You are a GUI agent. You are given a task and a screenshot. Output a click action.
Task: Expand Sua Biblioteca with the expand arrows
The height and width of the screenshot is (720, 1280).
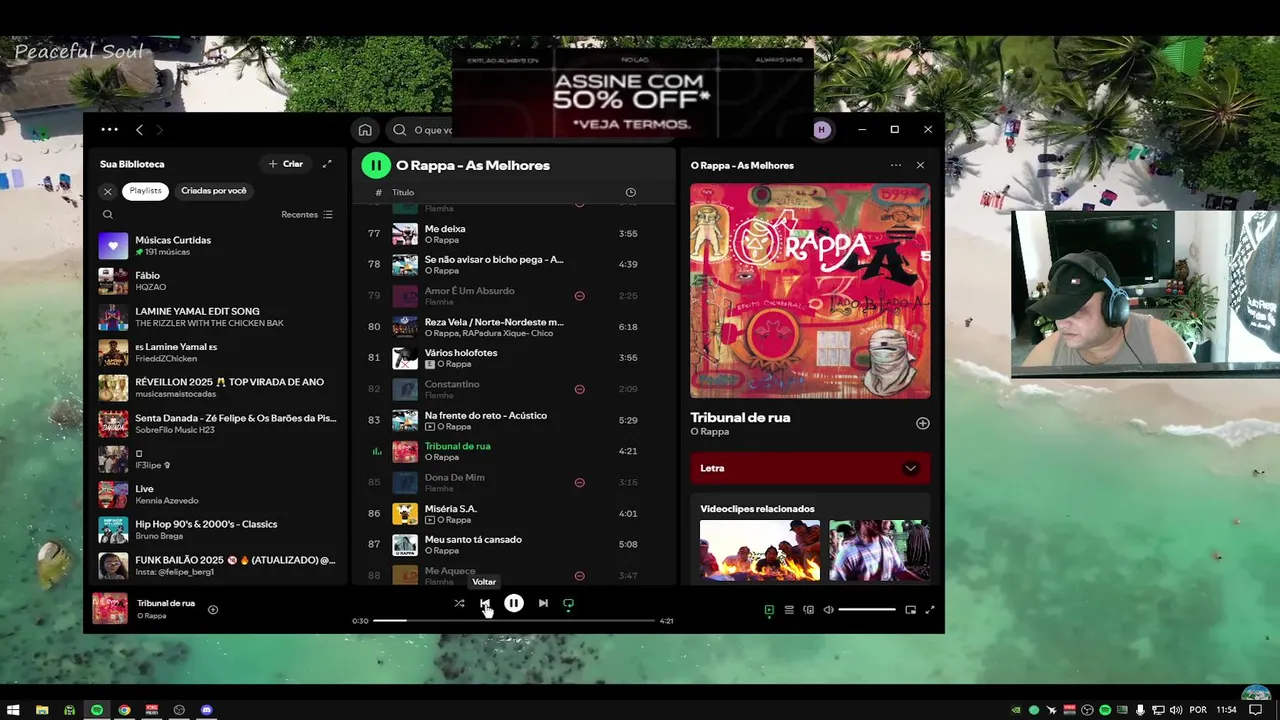tap(327, 164)
